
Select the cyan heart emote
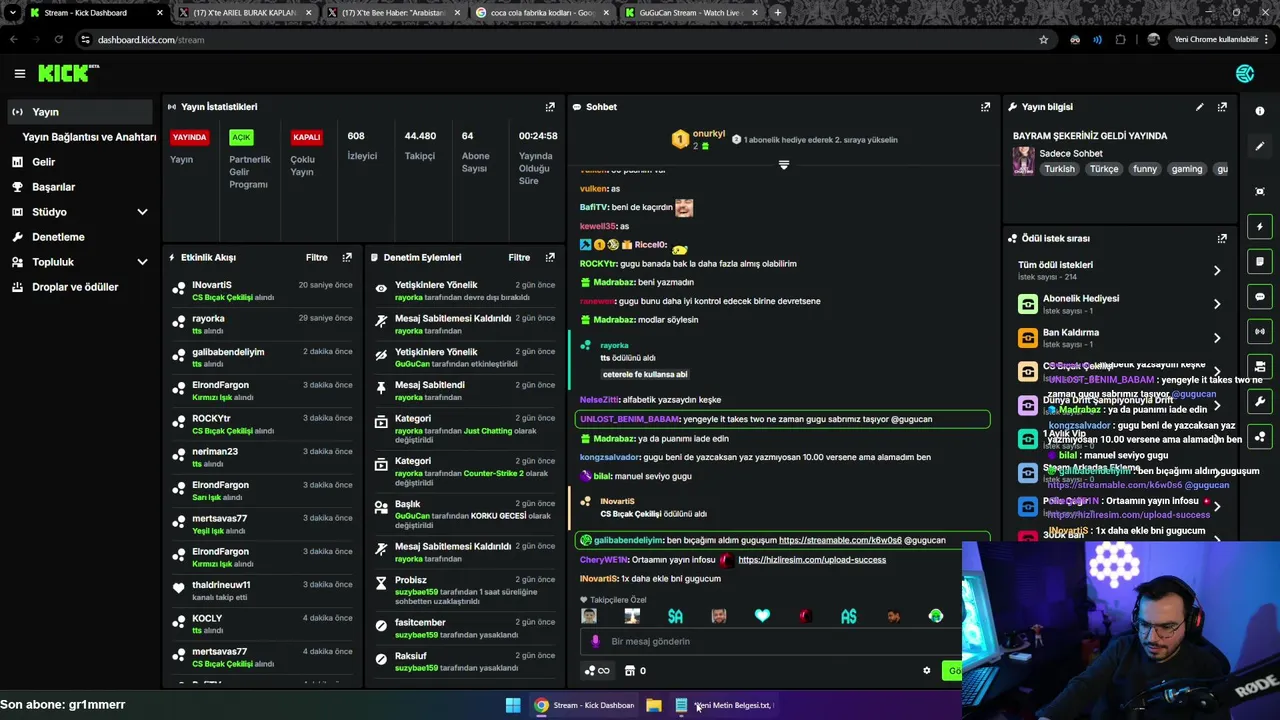pyautogui.click(x=762, y=616)
